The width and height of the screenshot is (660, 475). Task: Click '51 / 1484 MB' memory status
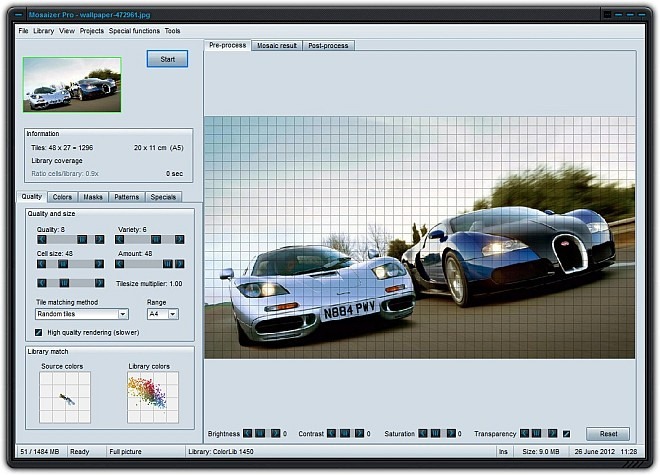(40, 451)
